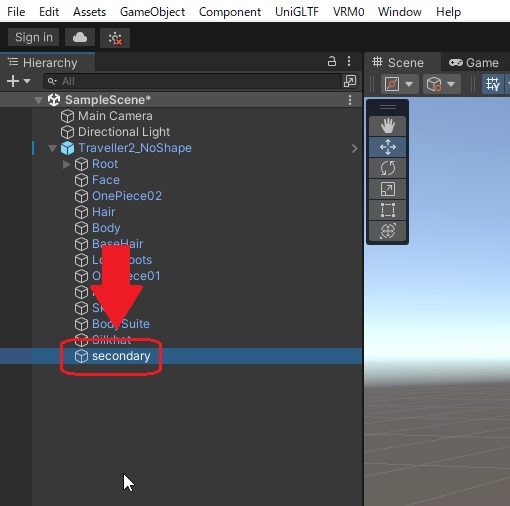Image resolution: width=510 pixels, height=506 pixels.
Task: Open the VRM0 menu
Action: pyautogui.click(x=348, y=12)
